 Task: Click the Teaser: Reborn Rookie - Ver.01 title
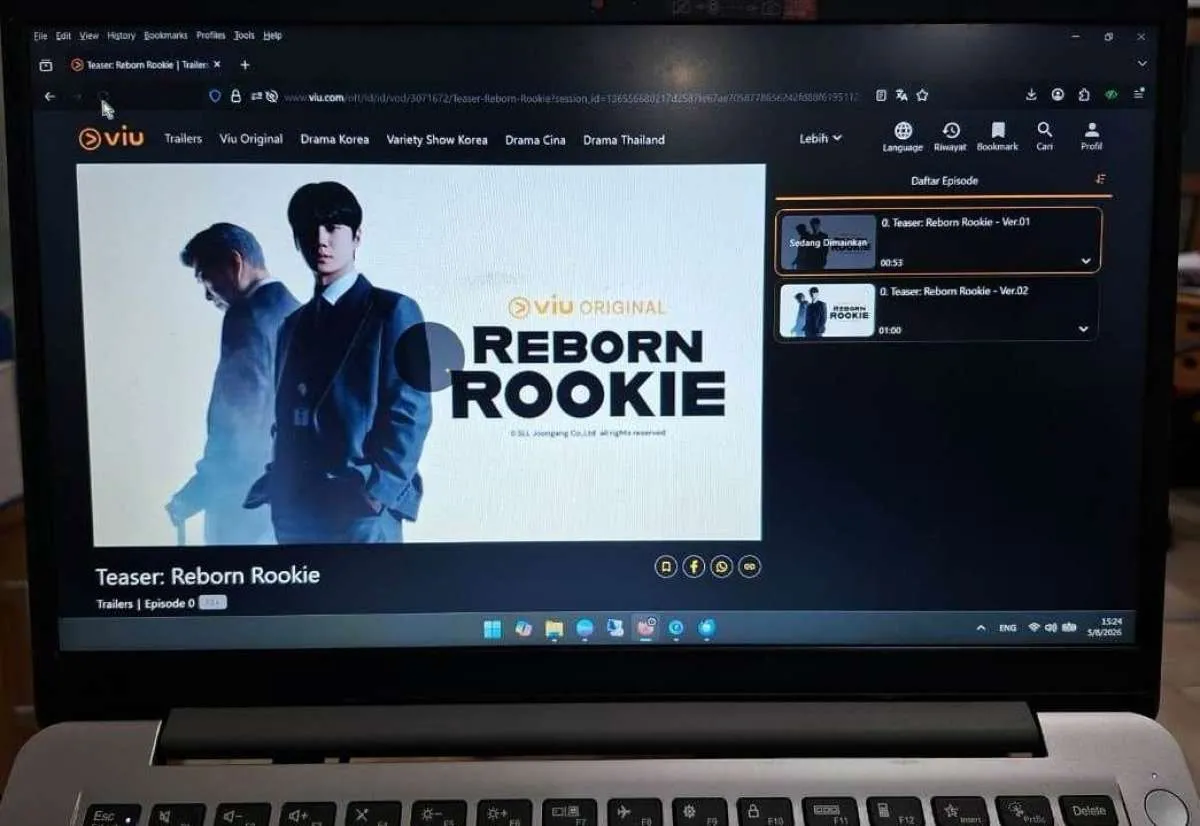[x=955, y=222]
